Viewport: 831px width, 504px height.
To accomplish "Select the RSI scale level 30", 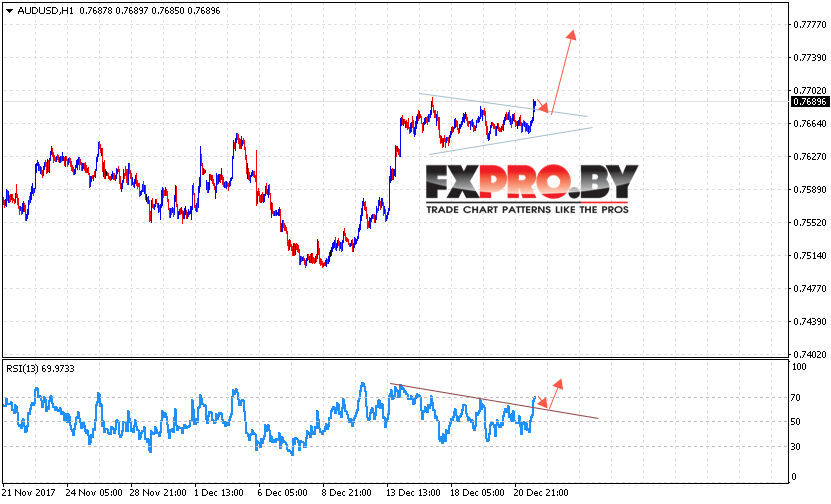I will [795, 447].
